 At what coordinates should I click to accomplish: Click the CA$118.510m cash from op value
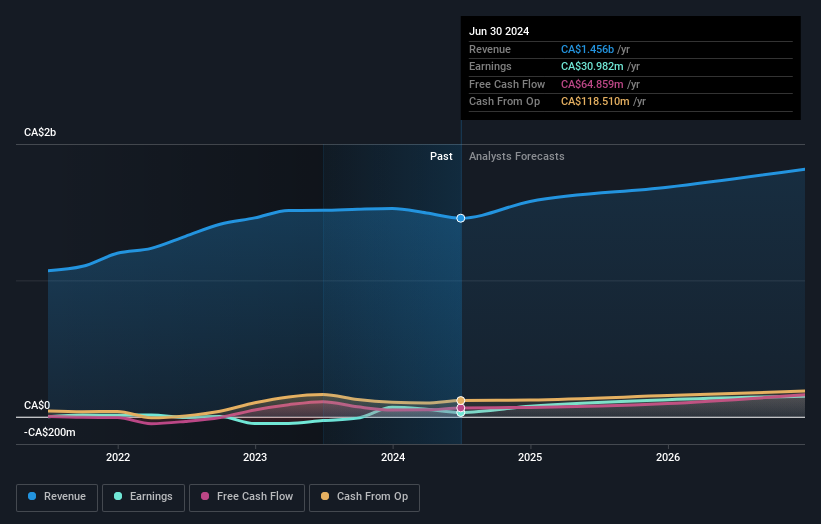click(595, 102)
